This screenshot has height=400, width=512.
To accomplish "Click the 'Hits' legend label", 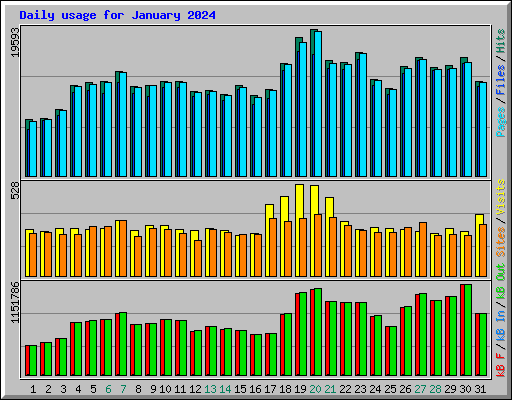I will coord(501,41).
